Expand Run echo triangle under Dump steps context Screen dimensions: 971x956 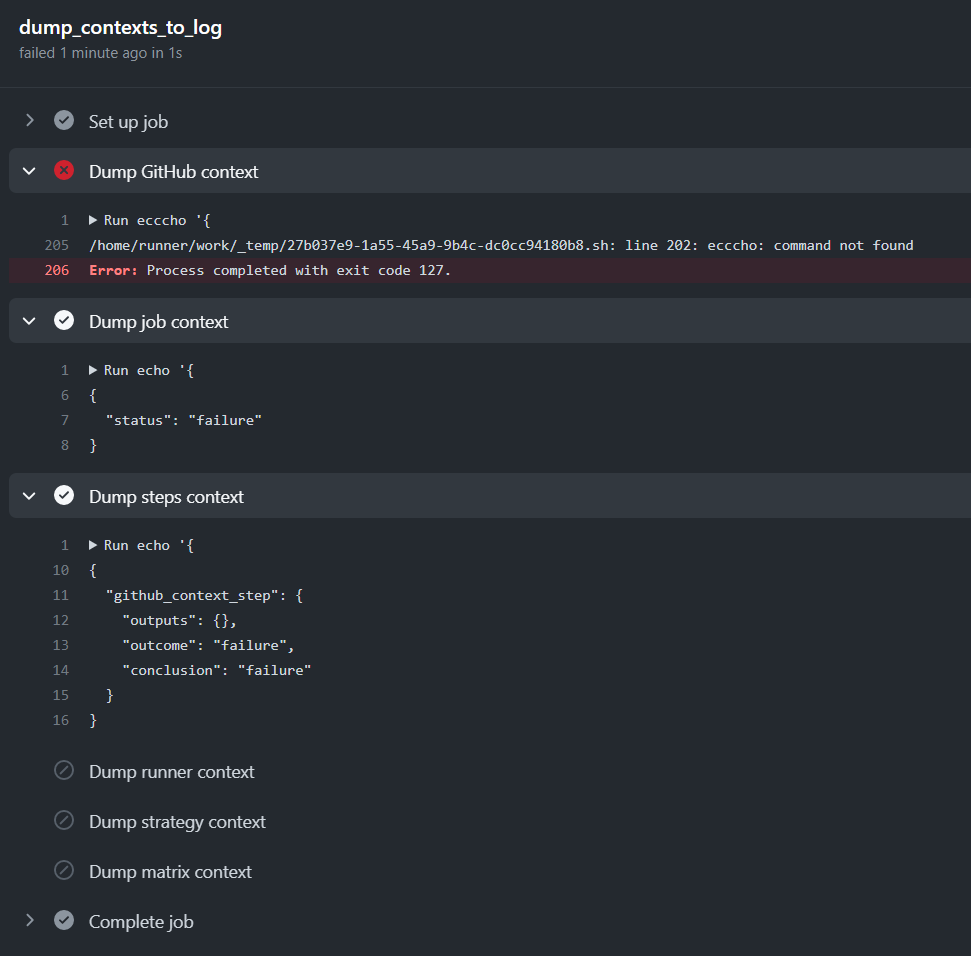tap(93, 545)
